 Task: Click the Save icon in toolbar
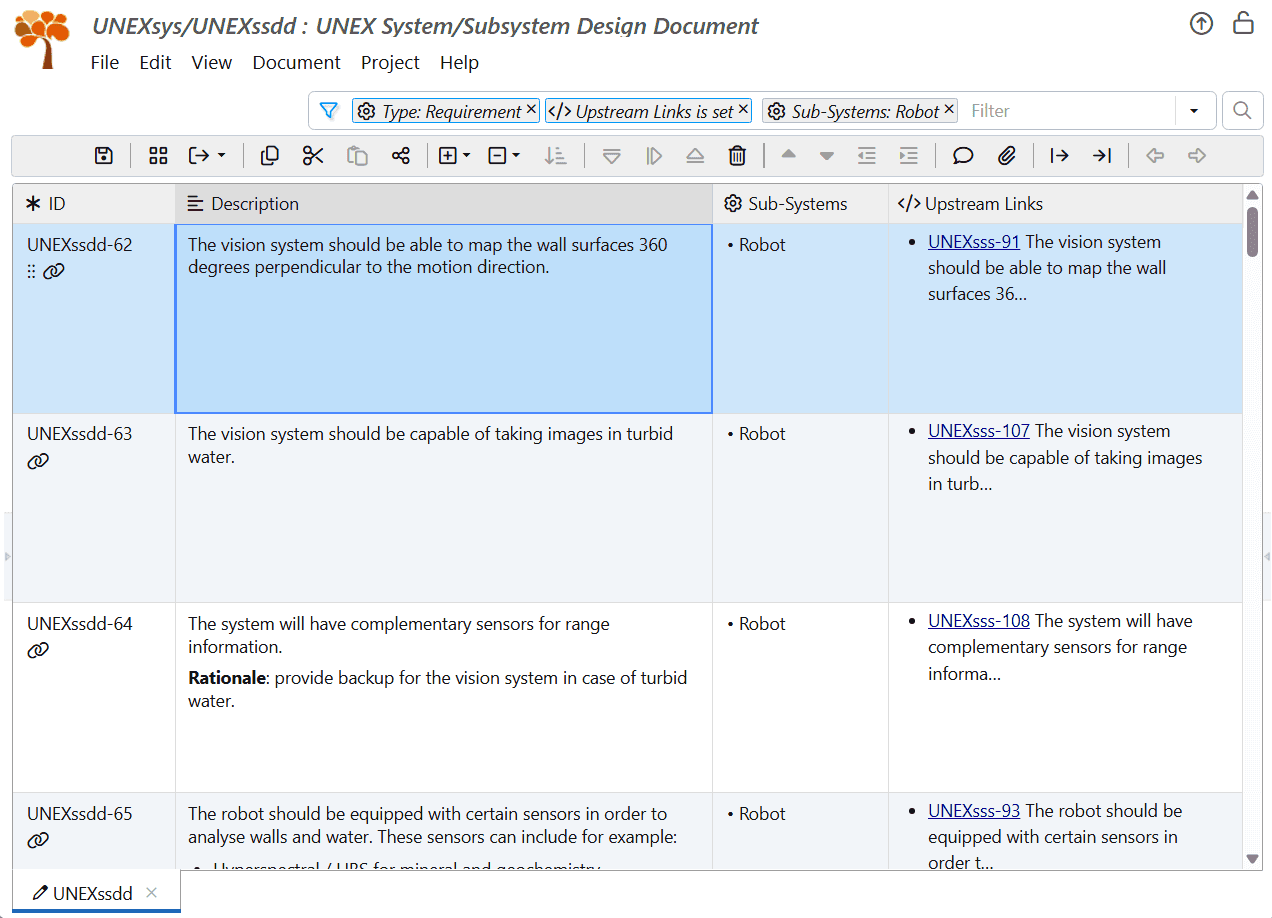tap(104, 155)
